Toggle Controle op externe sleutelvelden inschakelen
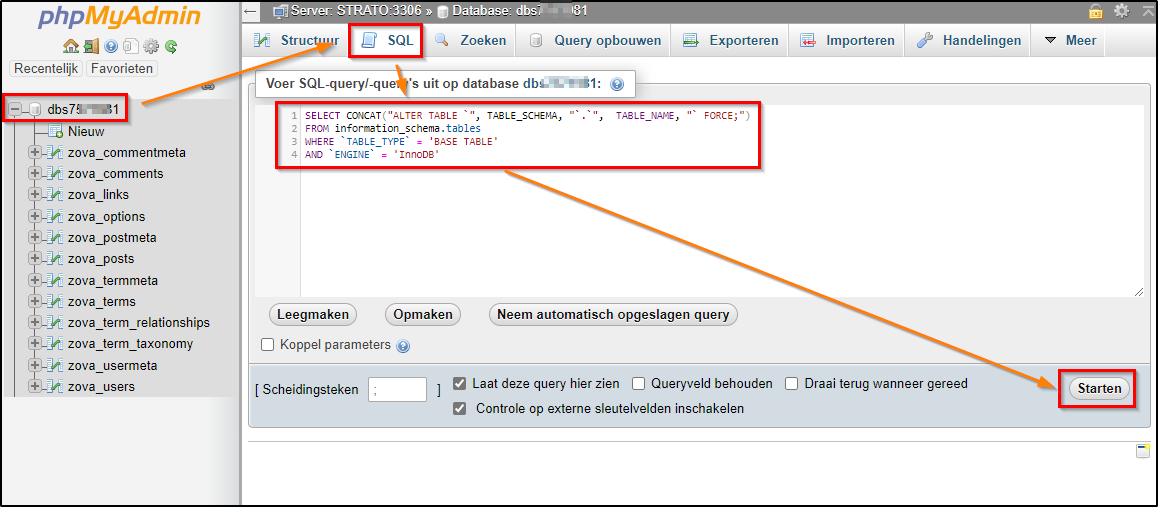Image resolution: width=1158 pixels, height=507 pixels. tap(459, 408)
